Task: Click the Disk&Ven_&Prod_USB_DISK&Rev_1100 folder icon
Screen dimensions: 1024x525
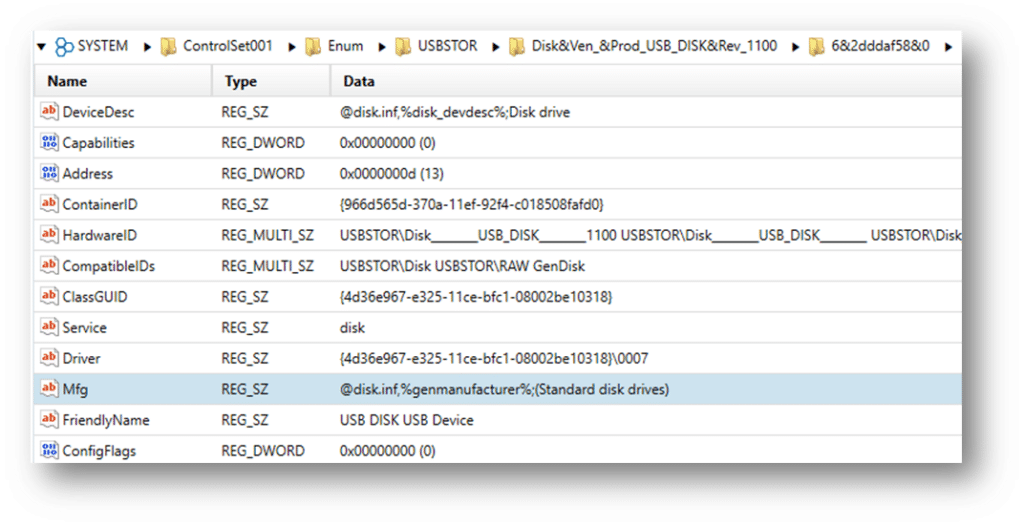Action: [x=517, y=46]
